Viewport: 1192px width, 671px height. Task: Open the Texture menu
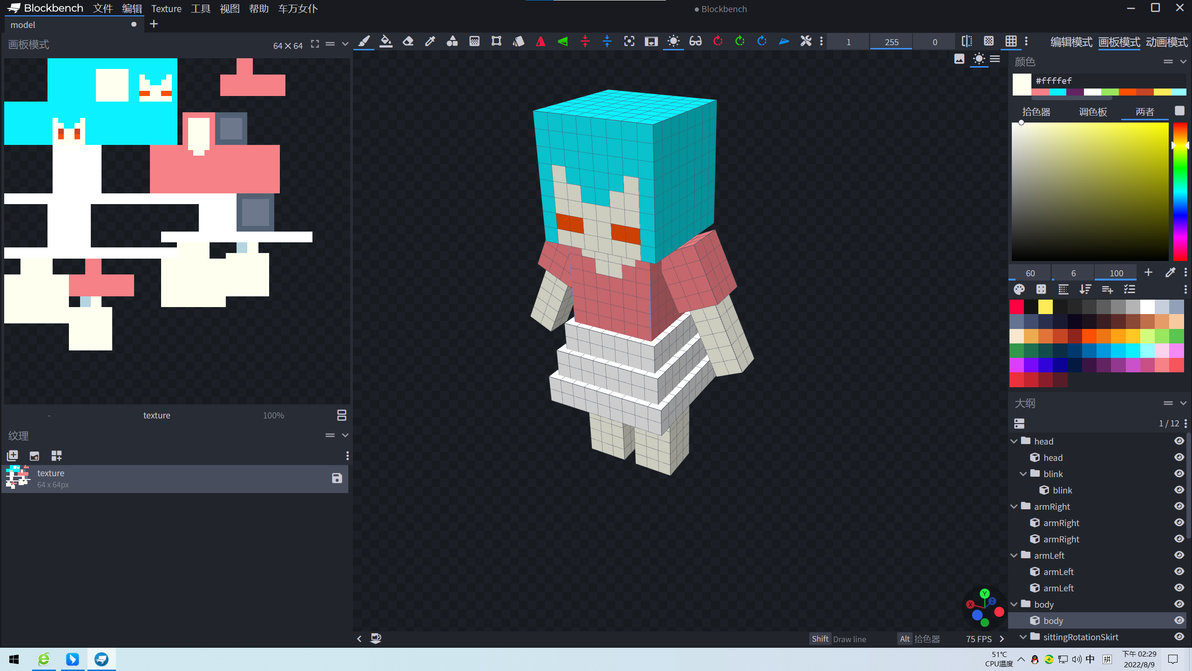166,8
